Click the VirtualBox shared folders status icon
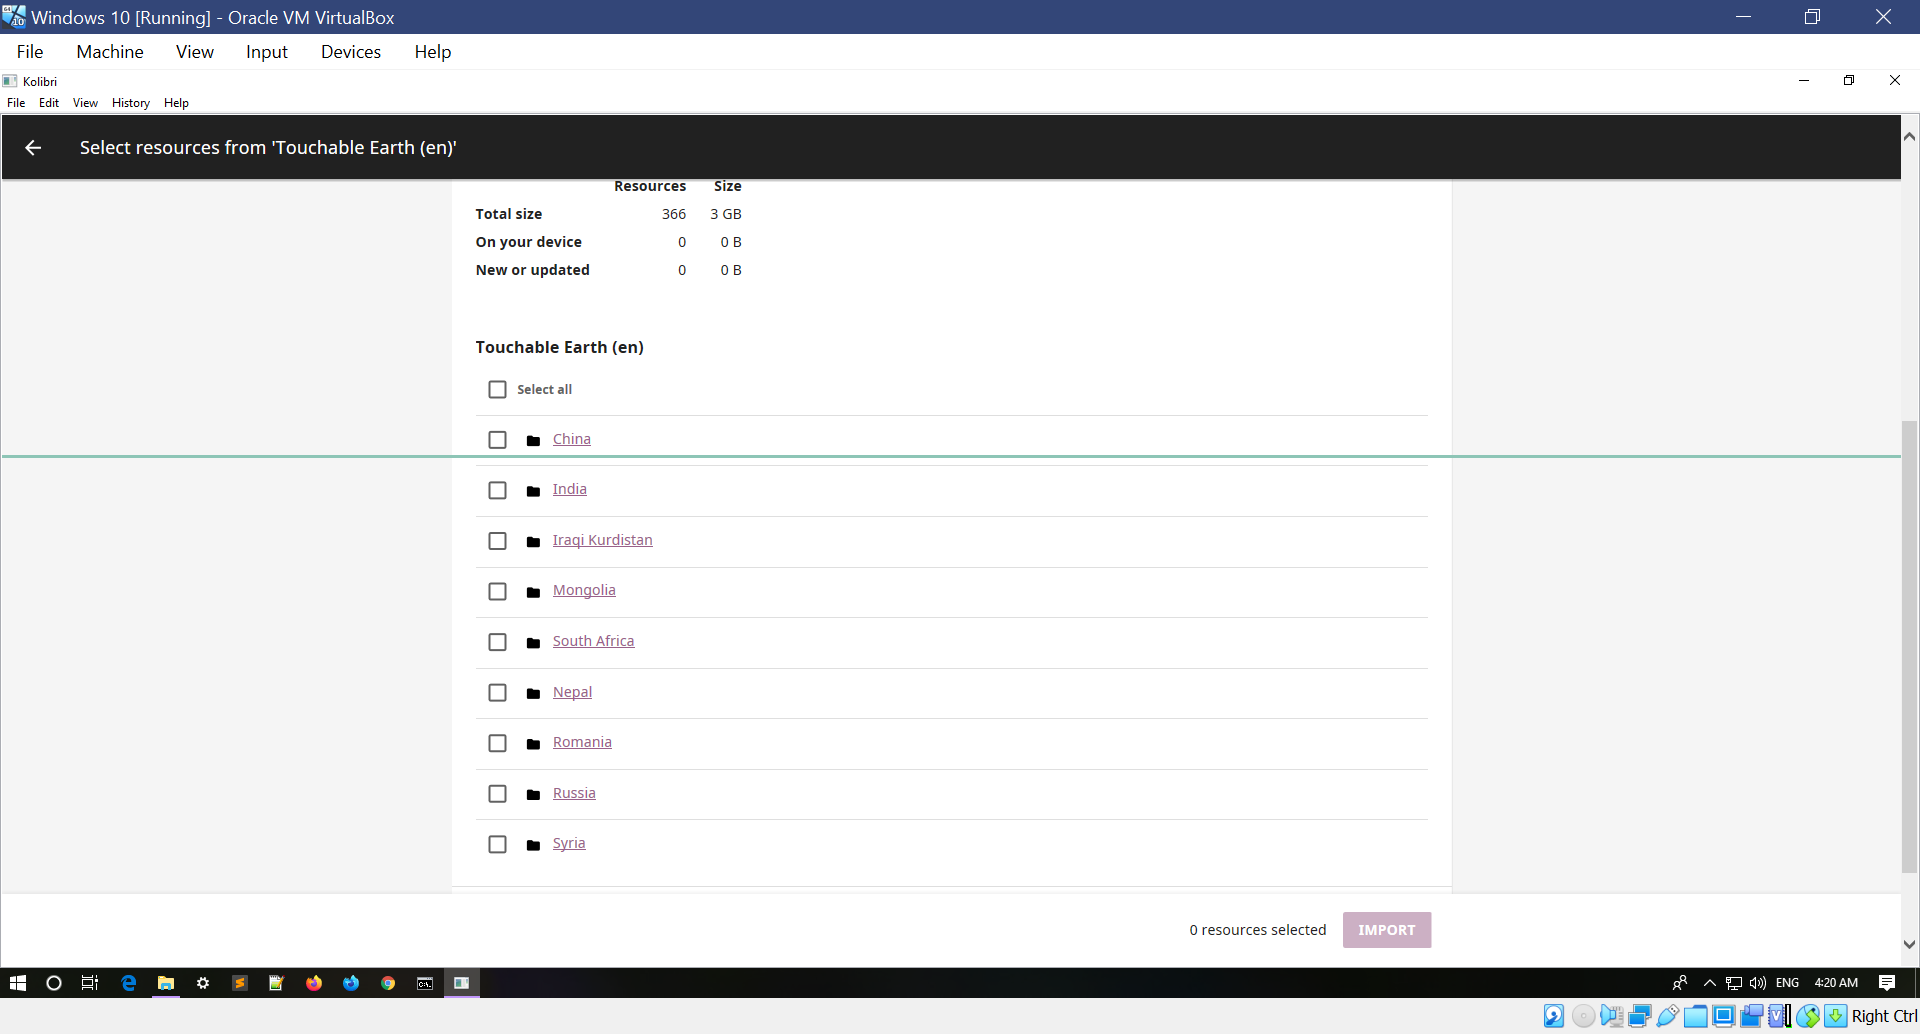 1695,1016
